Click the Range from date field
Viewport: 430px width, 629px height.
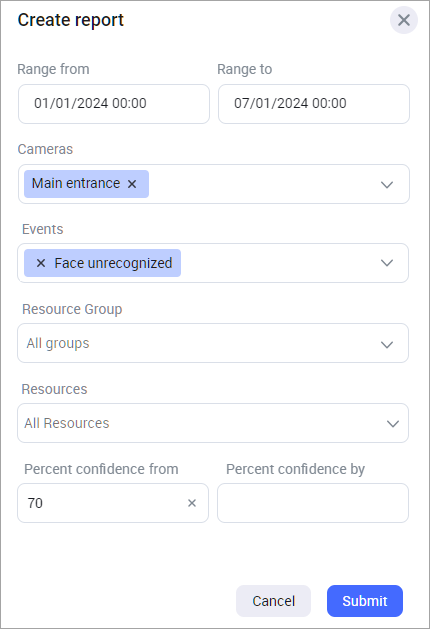click(x=114, y=104)
